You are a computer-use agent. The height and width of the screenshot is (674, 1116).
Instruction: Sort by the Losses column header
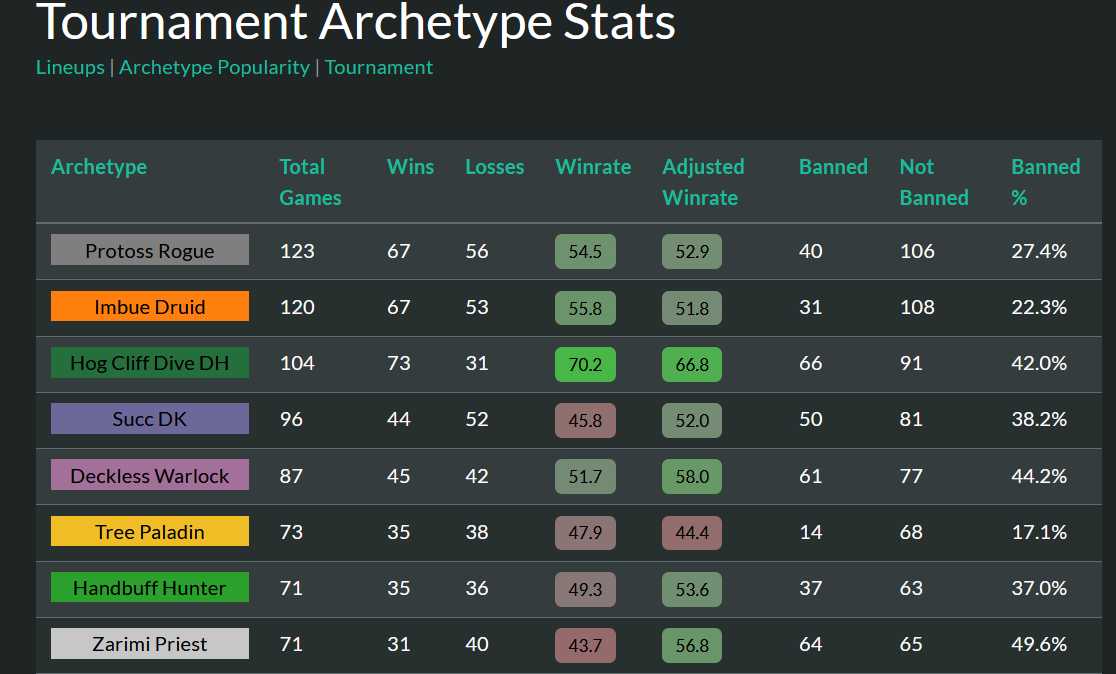point(495,167)
